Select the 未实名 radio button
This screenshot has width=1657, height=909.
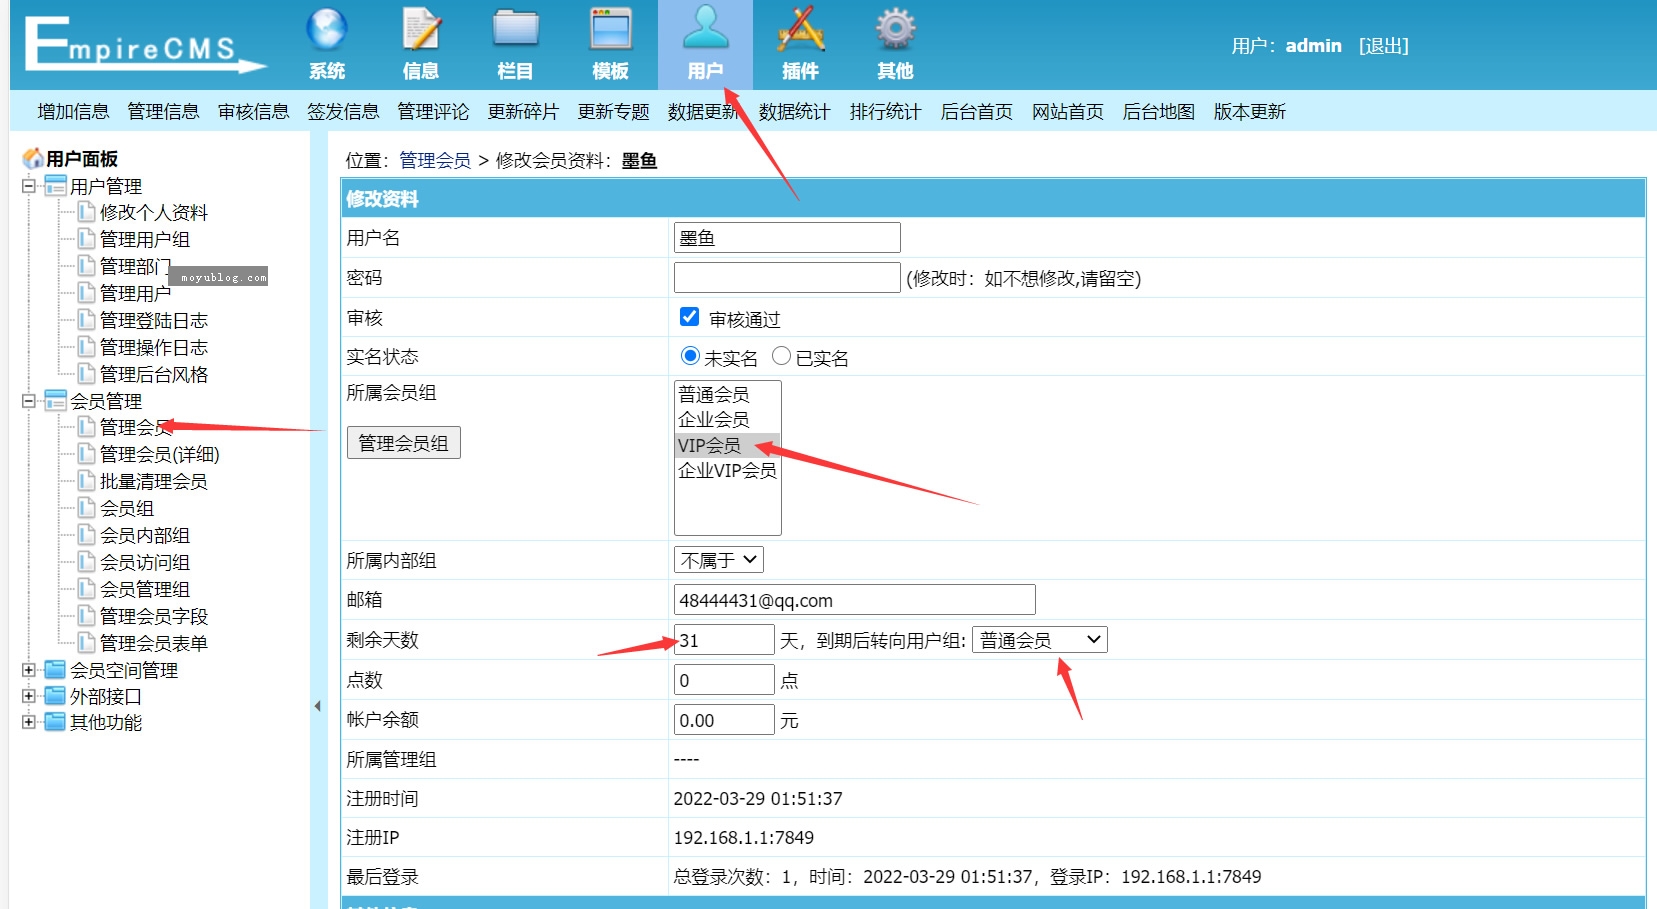click(688, 356)
